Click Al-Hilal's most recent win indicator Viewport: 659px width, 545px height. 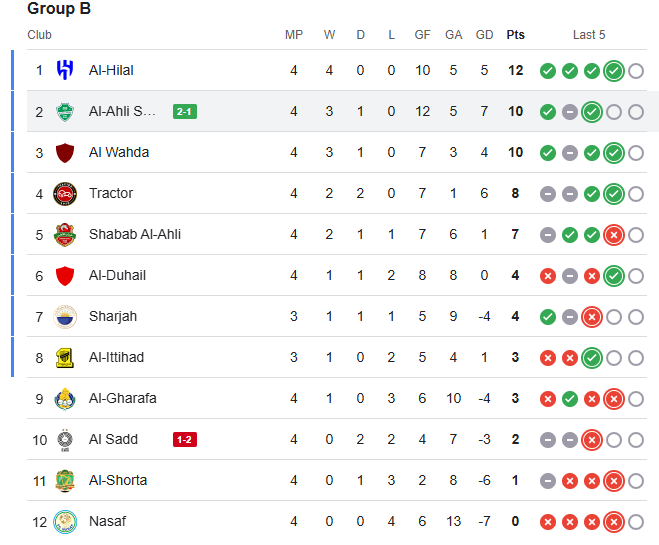pyautogui.click(x=614, y=71)
